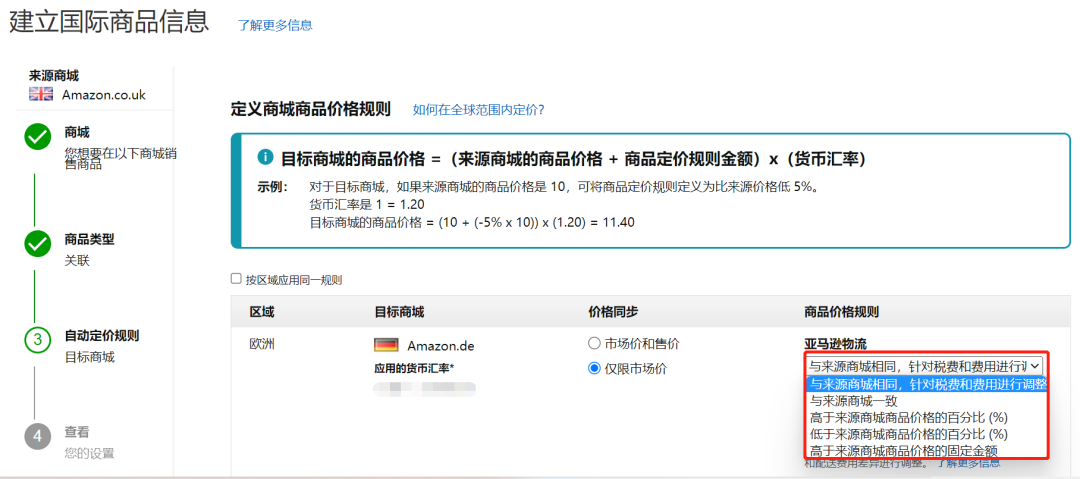
Task: Click the 价格同步 column header
Action: coord(613,312)
